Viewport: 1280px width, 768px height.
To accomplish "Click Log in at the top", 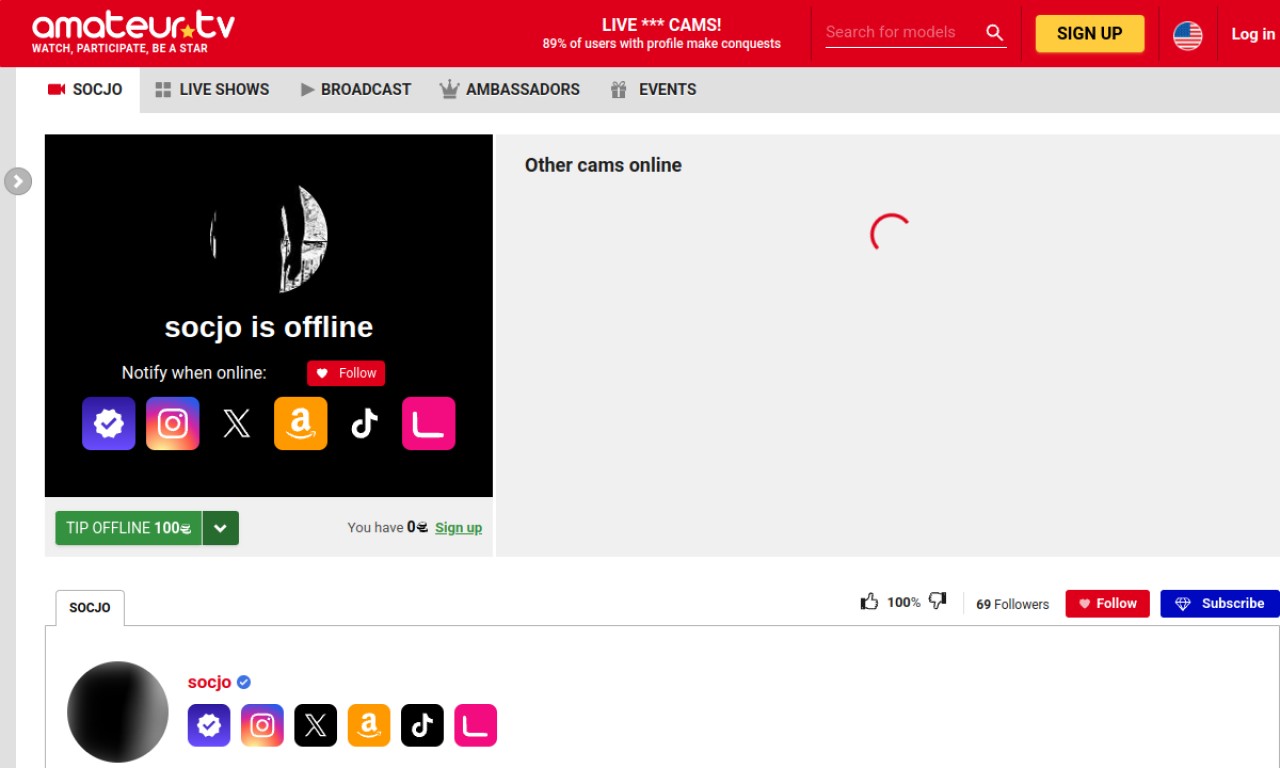I will (x=1253, y=34).
